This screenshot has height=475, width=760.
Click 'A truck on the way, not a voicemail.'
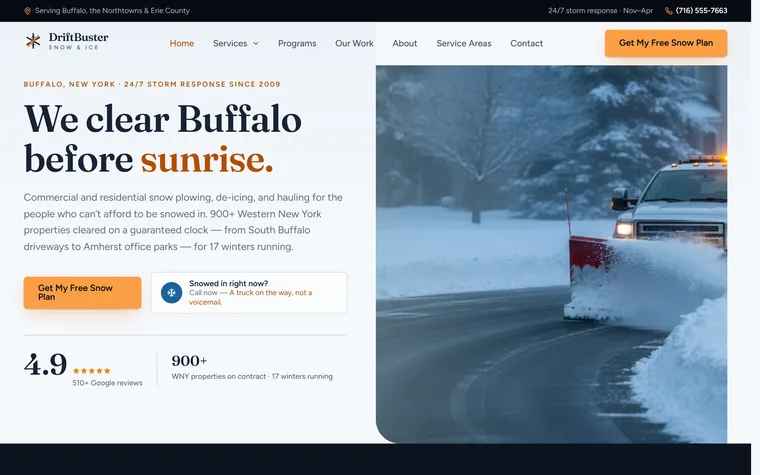click(x=251, y=297)
